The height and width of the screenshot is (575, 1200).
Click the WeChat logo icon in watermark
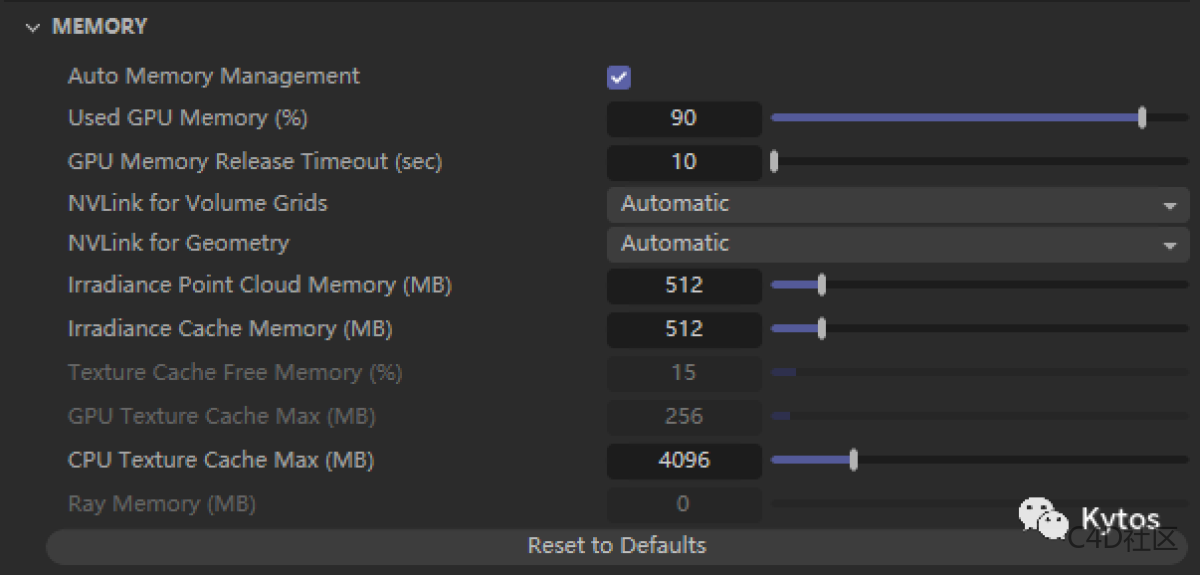coord(1042,517)
